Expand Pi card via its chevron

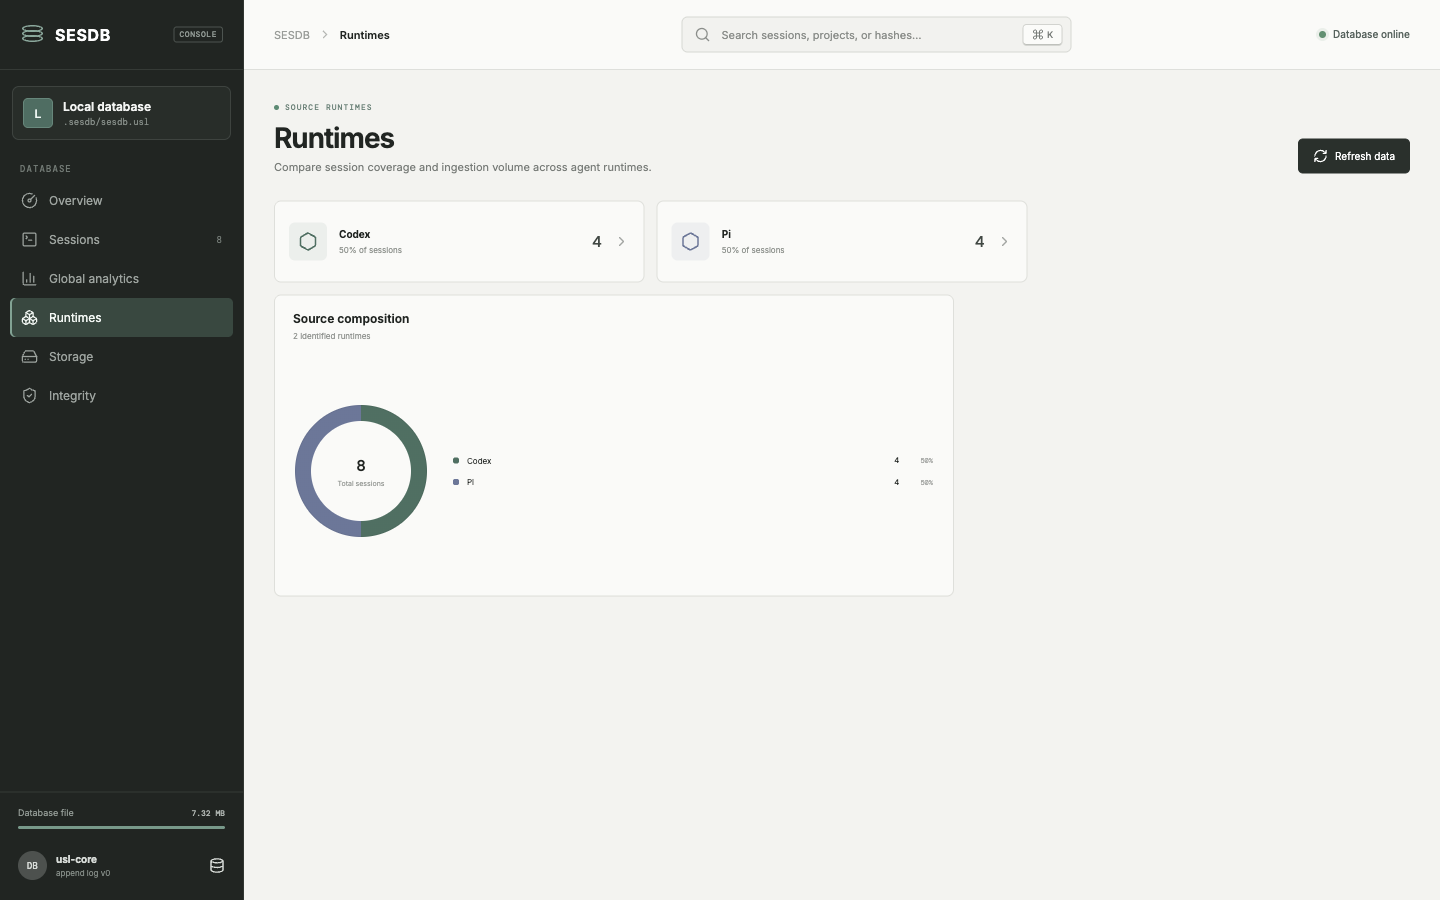(x=1004, y=242)
